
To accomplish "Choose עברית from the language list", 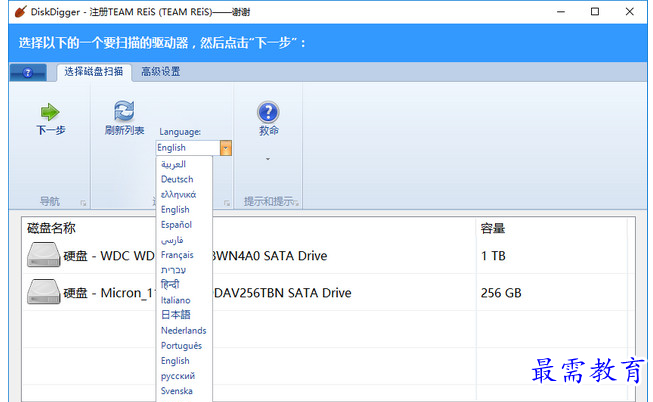I will click(173, 270).
